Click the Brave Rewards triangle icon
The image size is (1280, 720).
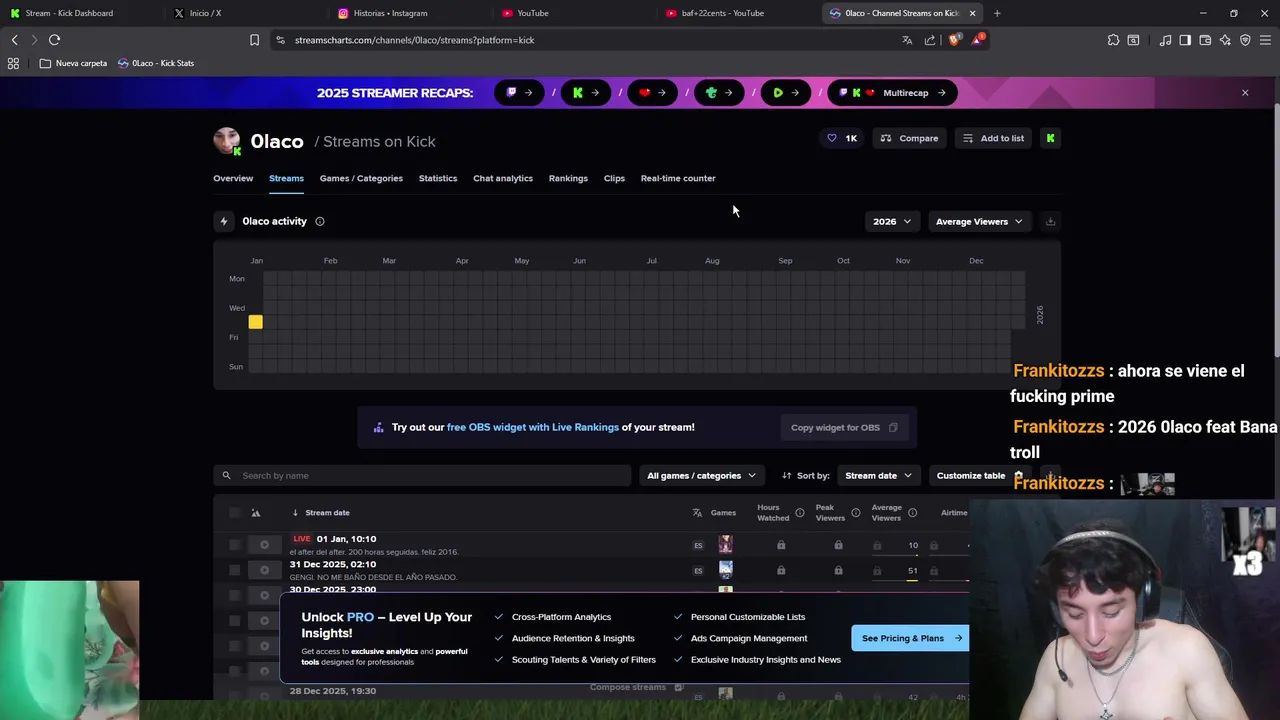point(978,40)
